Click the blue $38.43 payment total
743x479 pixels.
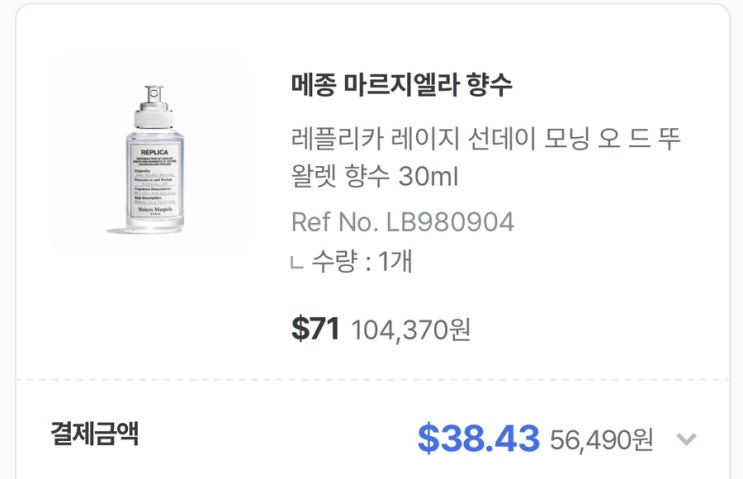pos(478,437)
